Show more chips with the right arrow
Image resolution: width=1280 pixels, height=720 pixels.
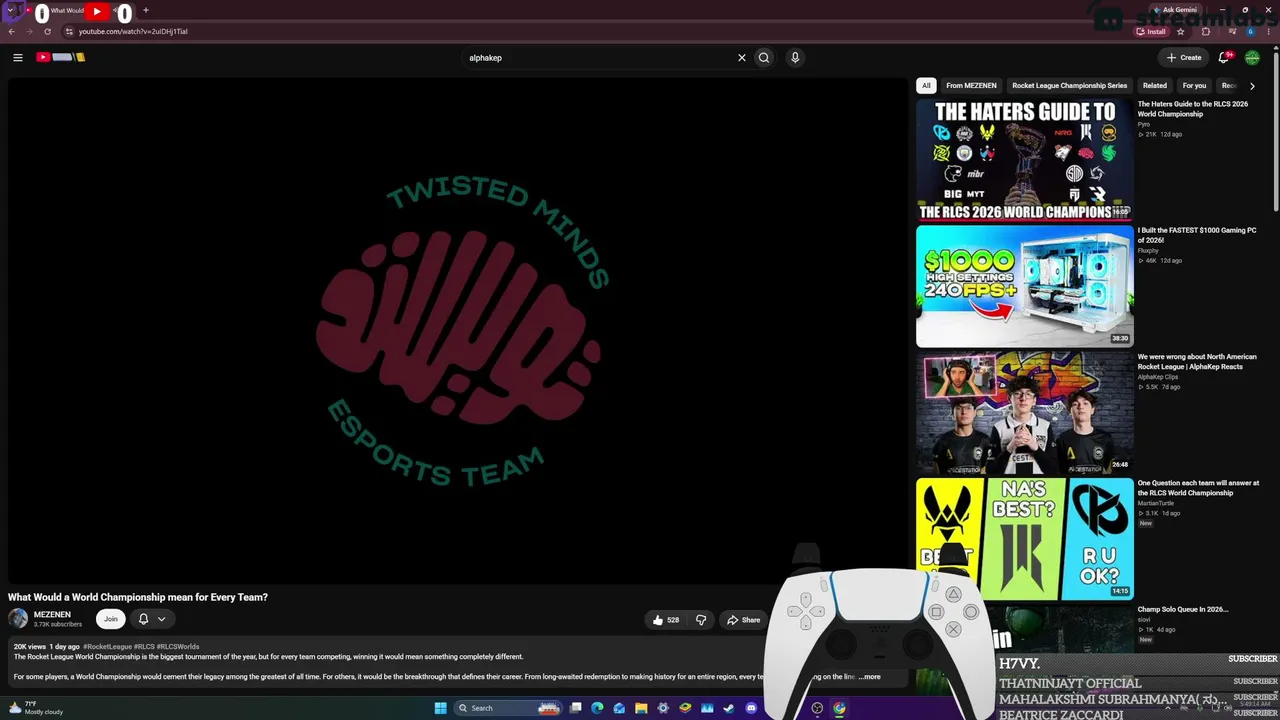point(1252,86)
